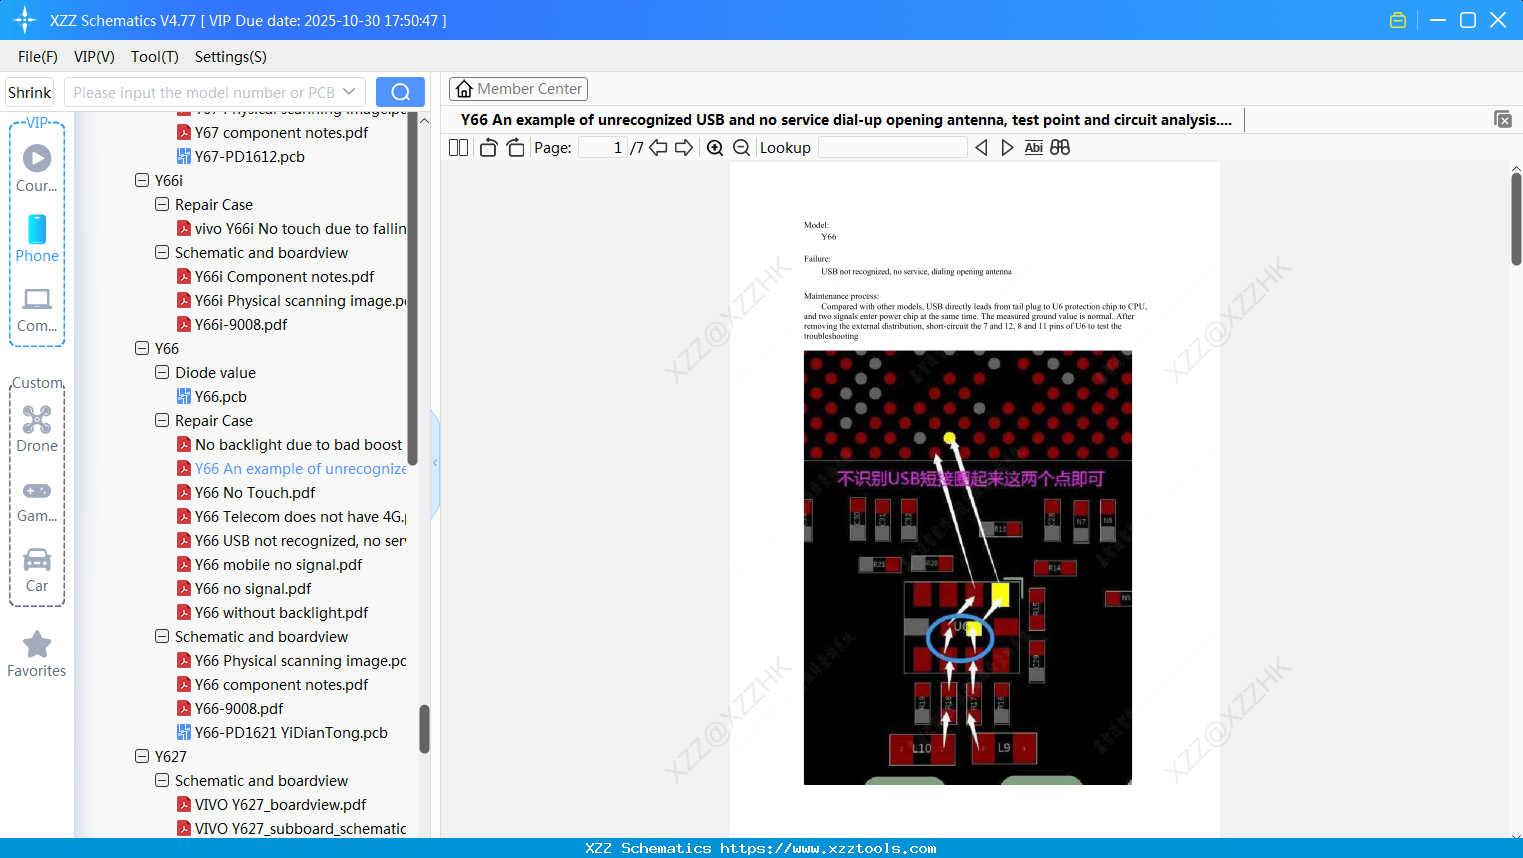The height and width of the screenshot is (858, 1523).
Task: Collapse Repair Case under Y66
Action: coord(162,421)
